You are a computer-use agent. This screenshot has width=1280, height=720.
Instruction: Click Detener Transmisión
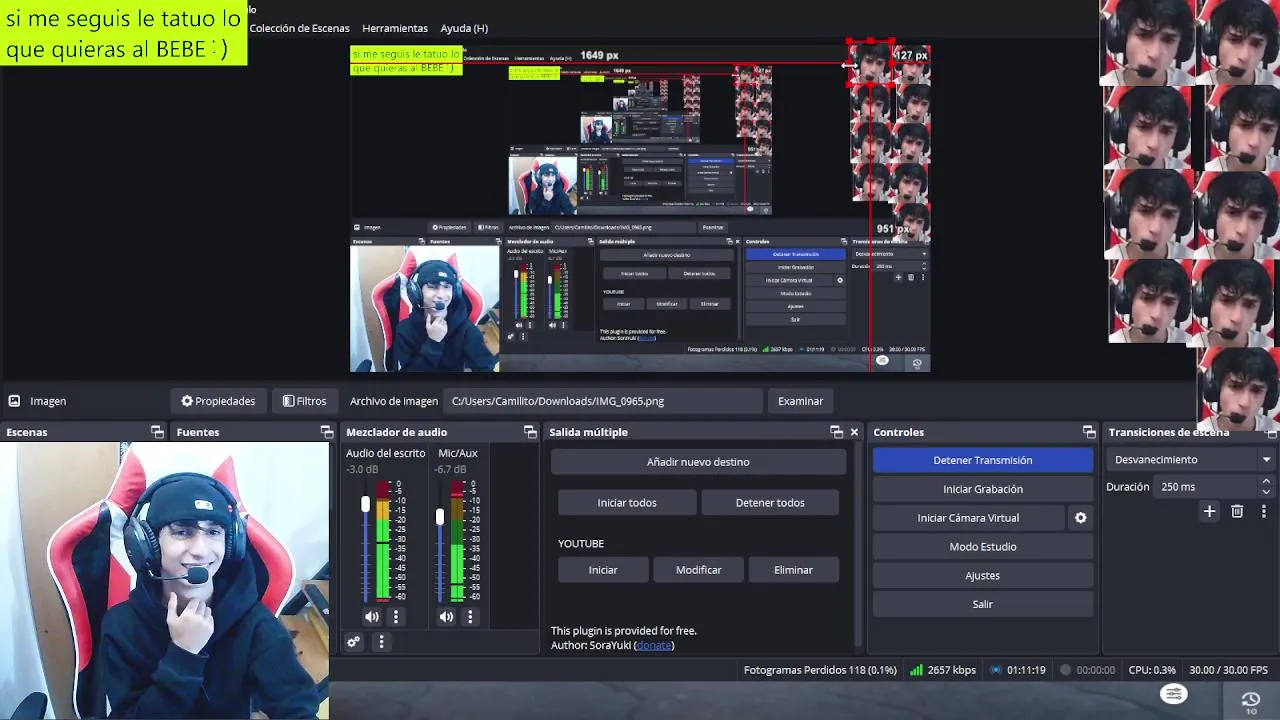point(983,460)
